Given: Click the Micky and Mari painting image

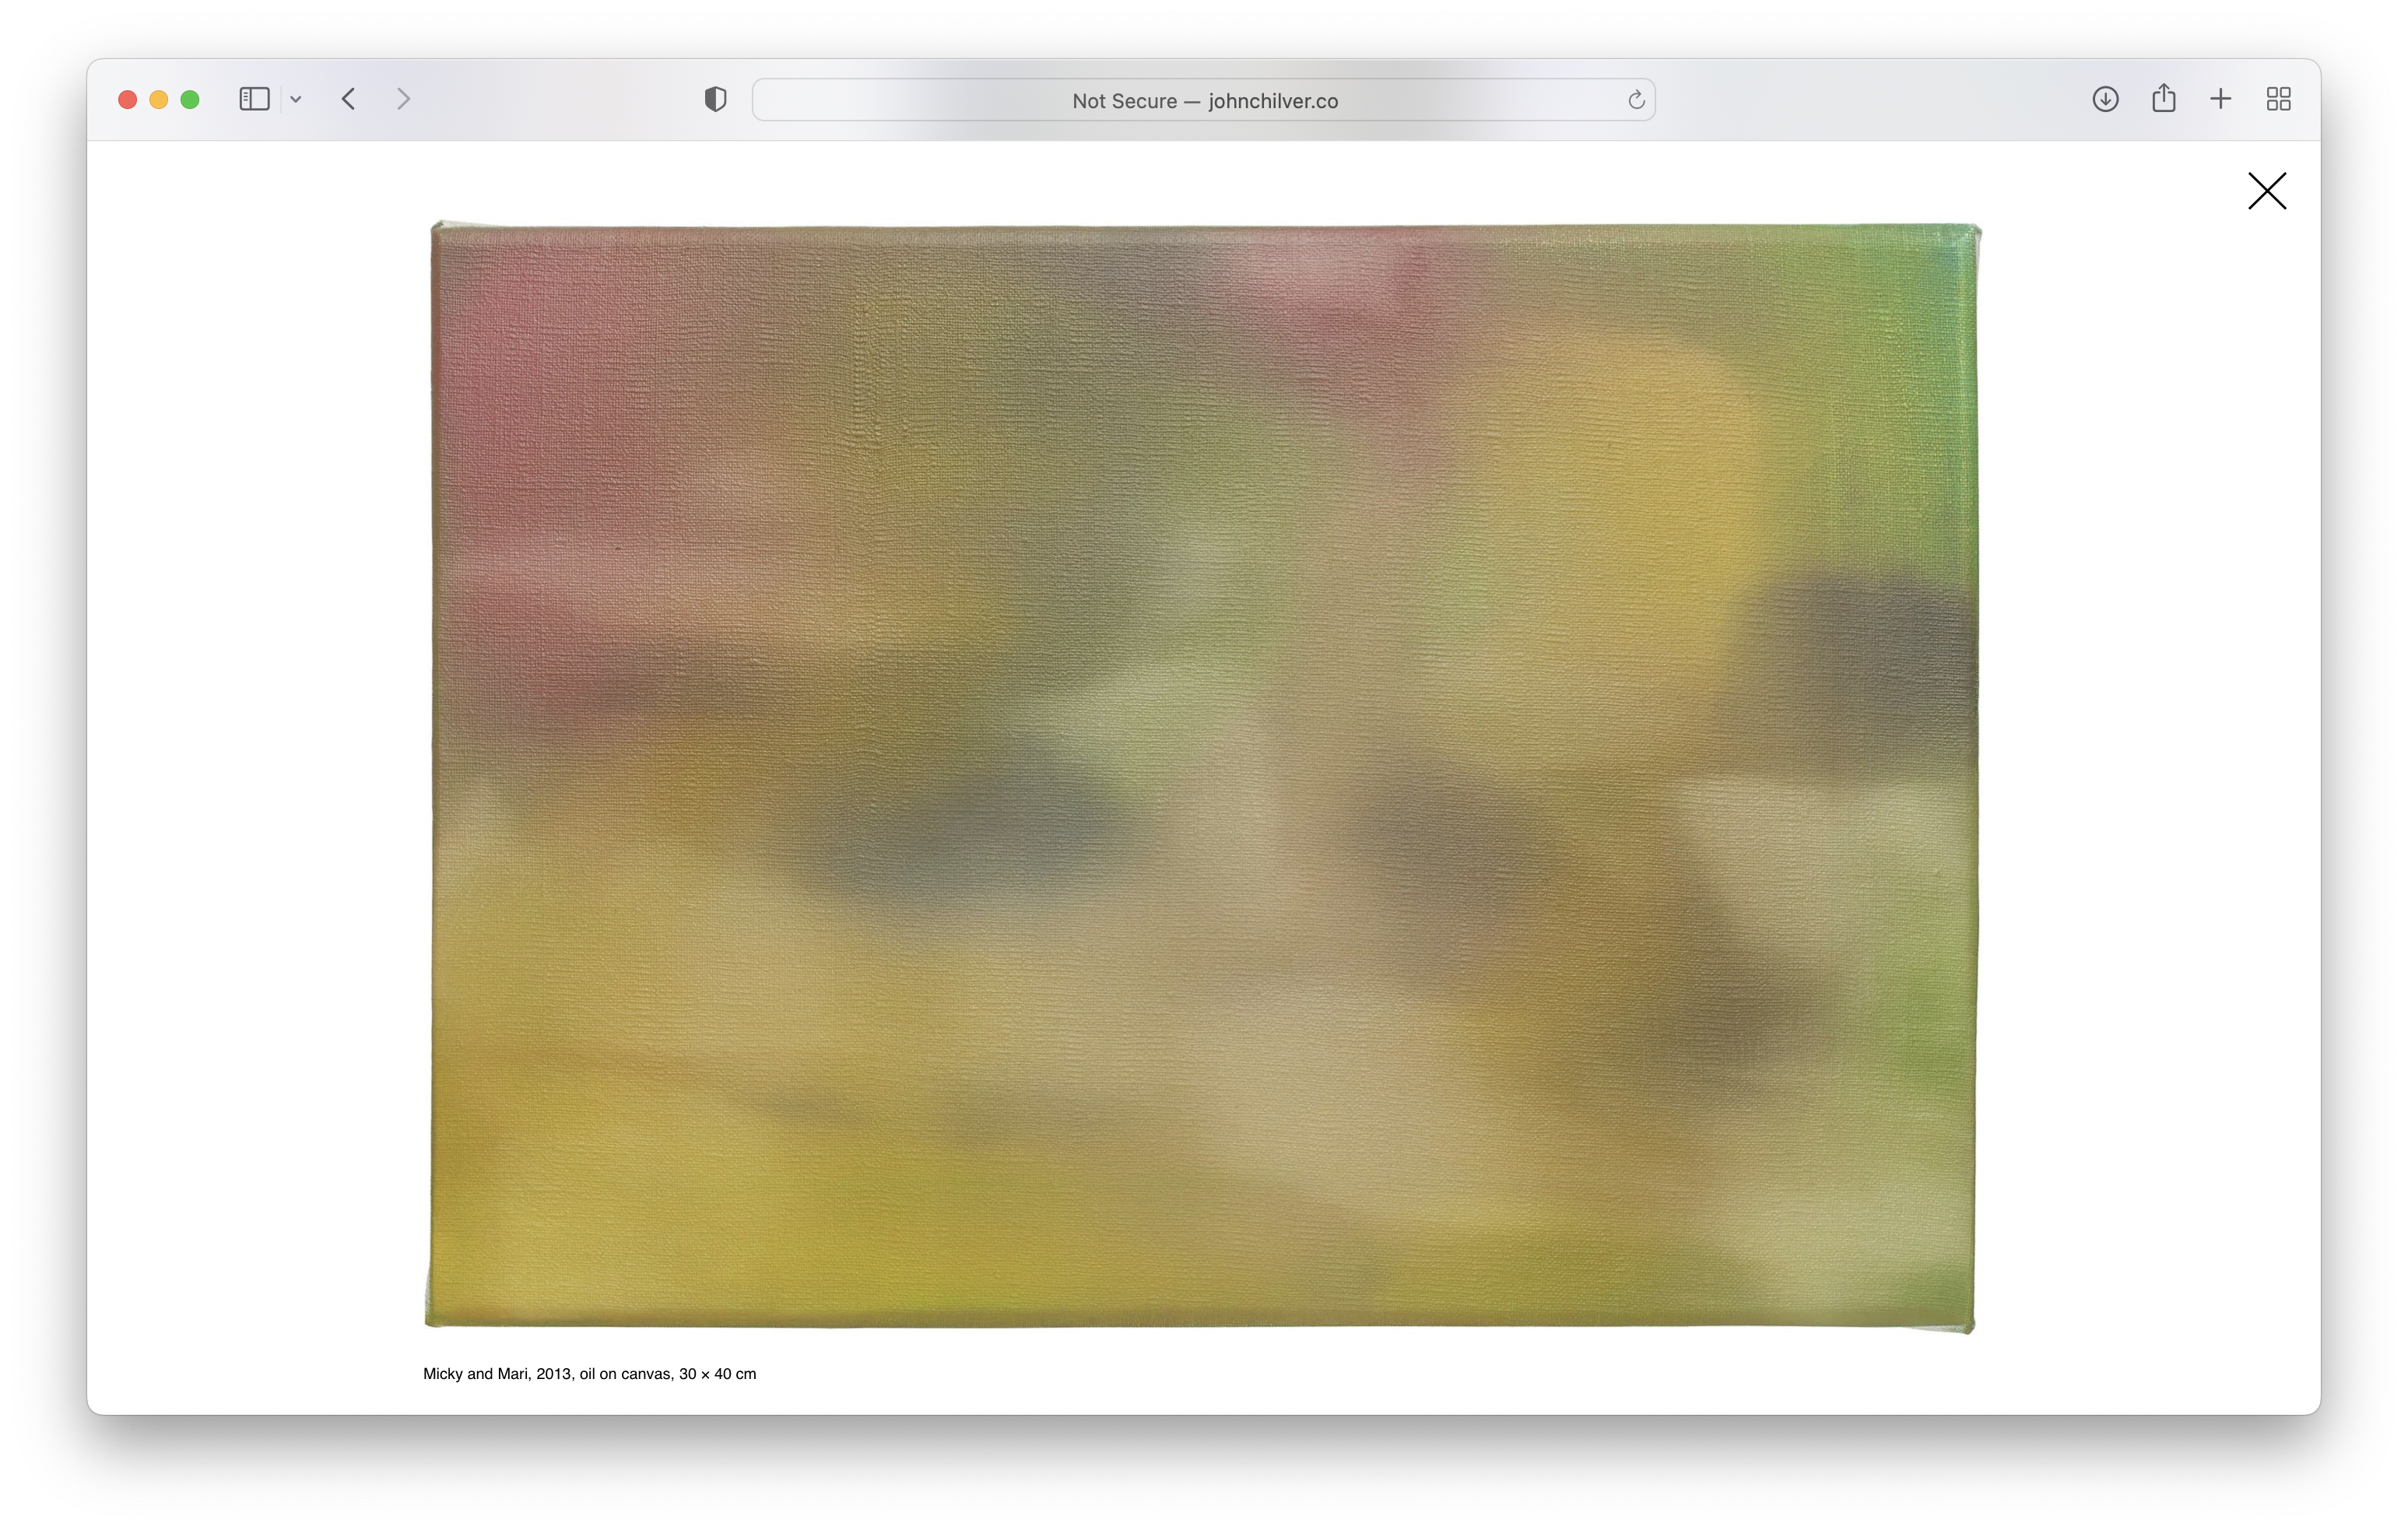Looking at the screenshot, I should tap(1203, 777).
